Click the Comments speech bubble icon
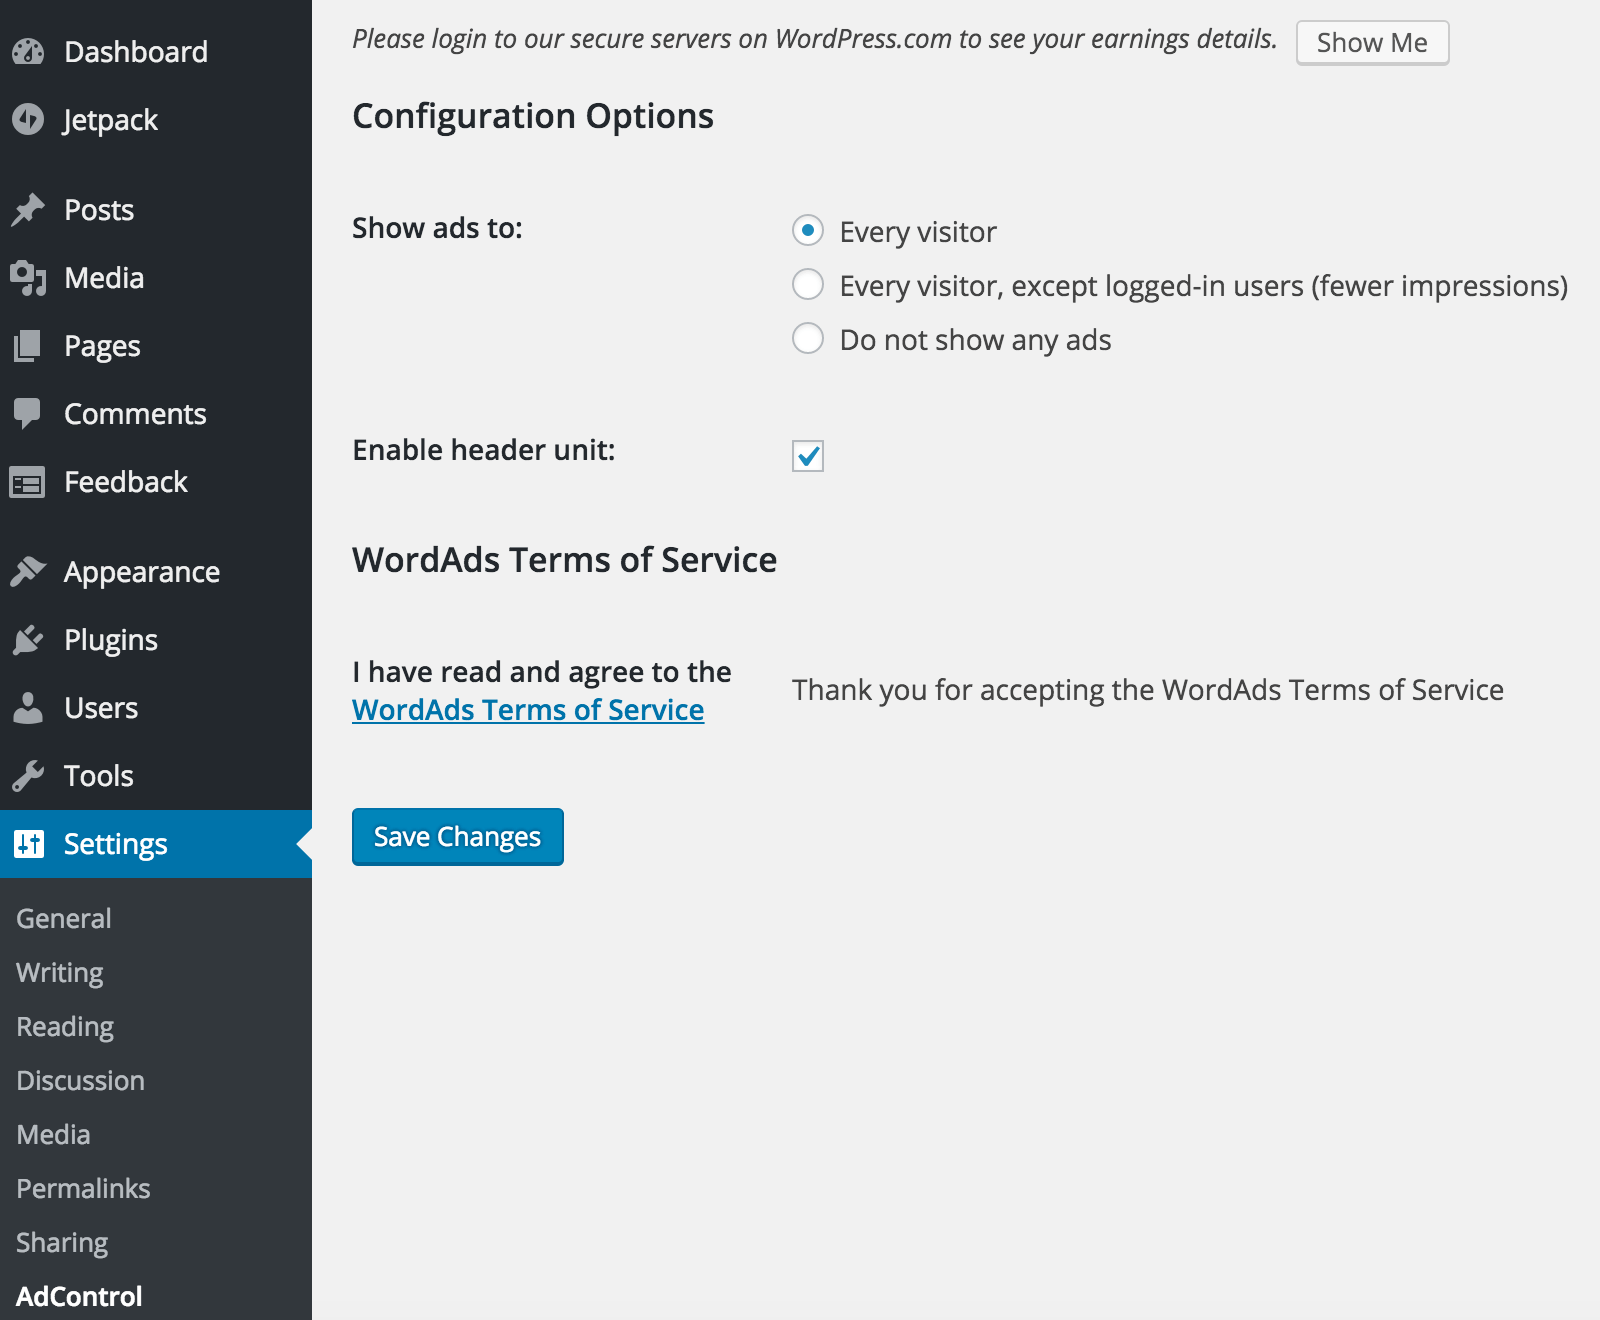This screenshot has width=1600, height=1320. tap(28, 413)
